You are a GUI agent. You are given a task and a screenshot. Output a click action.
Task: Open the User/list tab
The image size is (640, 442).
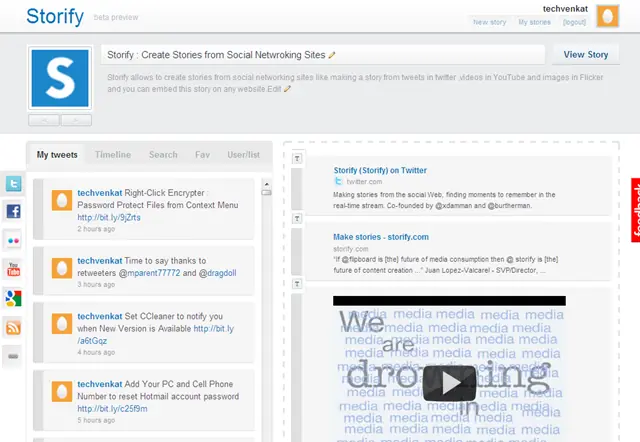244,155
